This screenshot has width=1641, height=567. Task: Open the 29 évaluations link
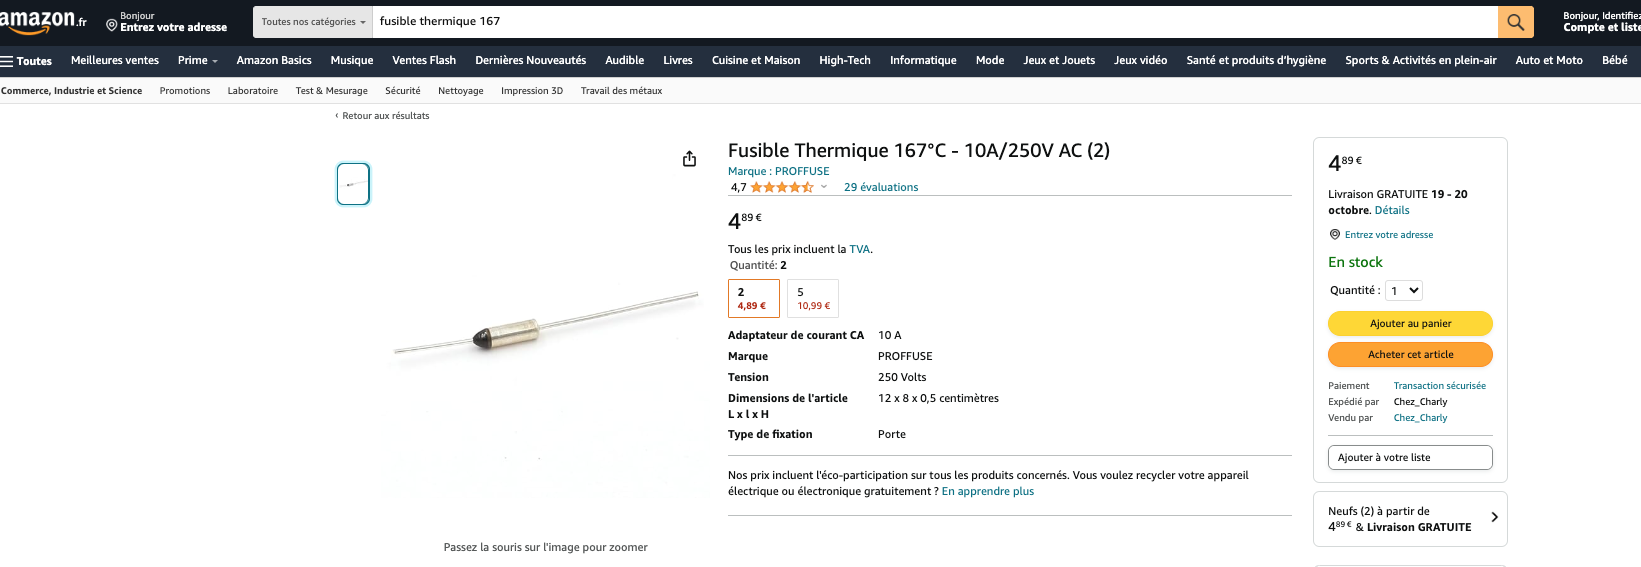pos(881,187)
